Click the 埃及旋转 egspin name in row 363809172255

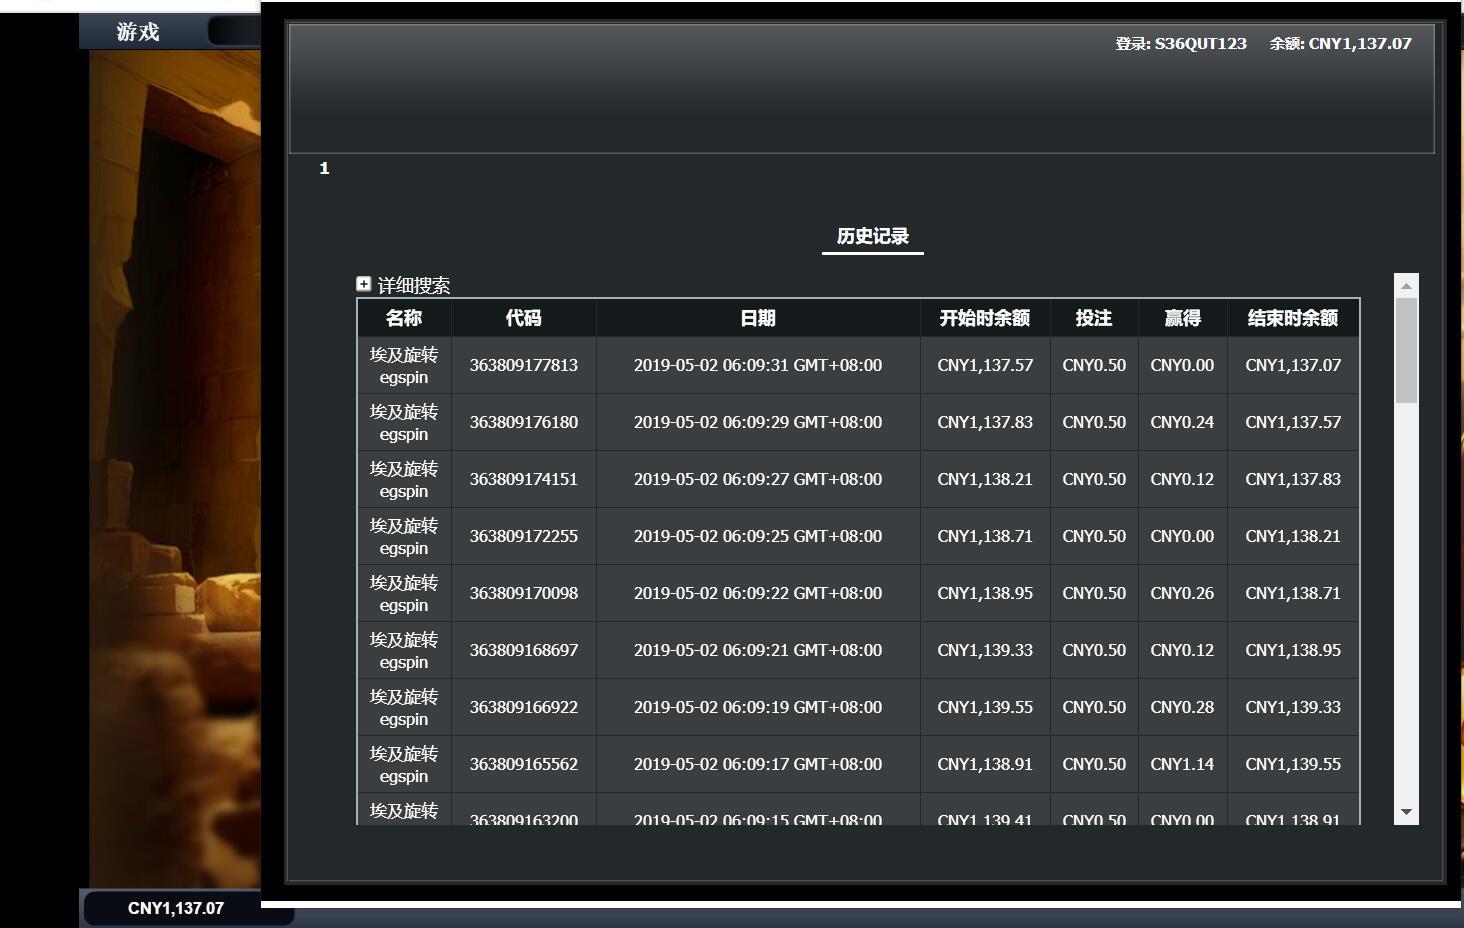tap(404, 537)
